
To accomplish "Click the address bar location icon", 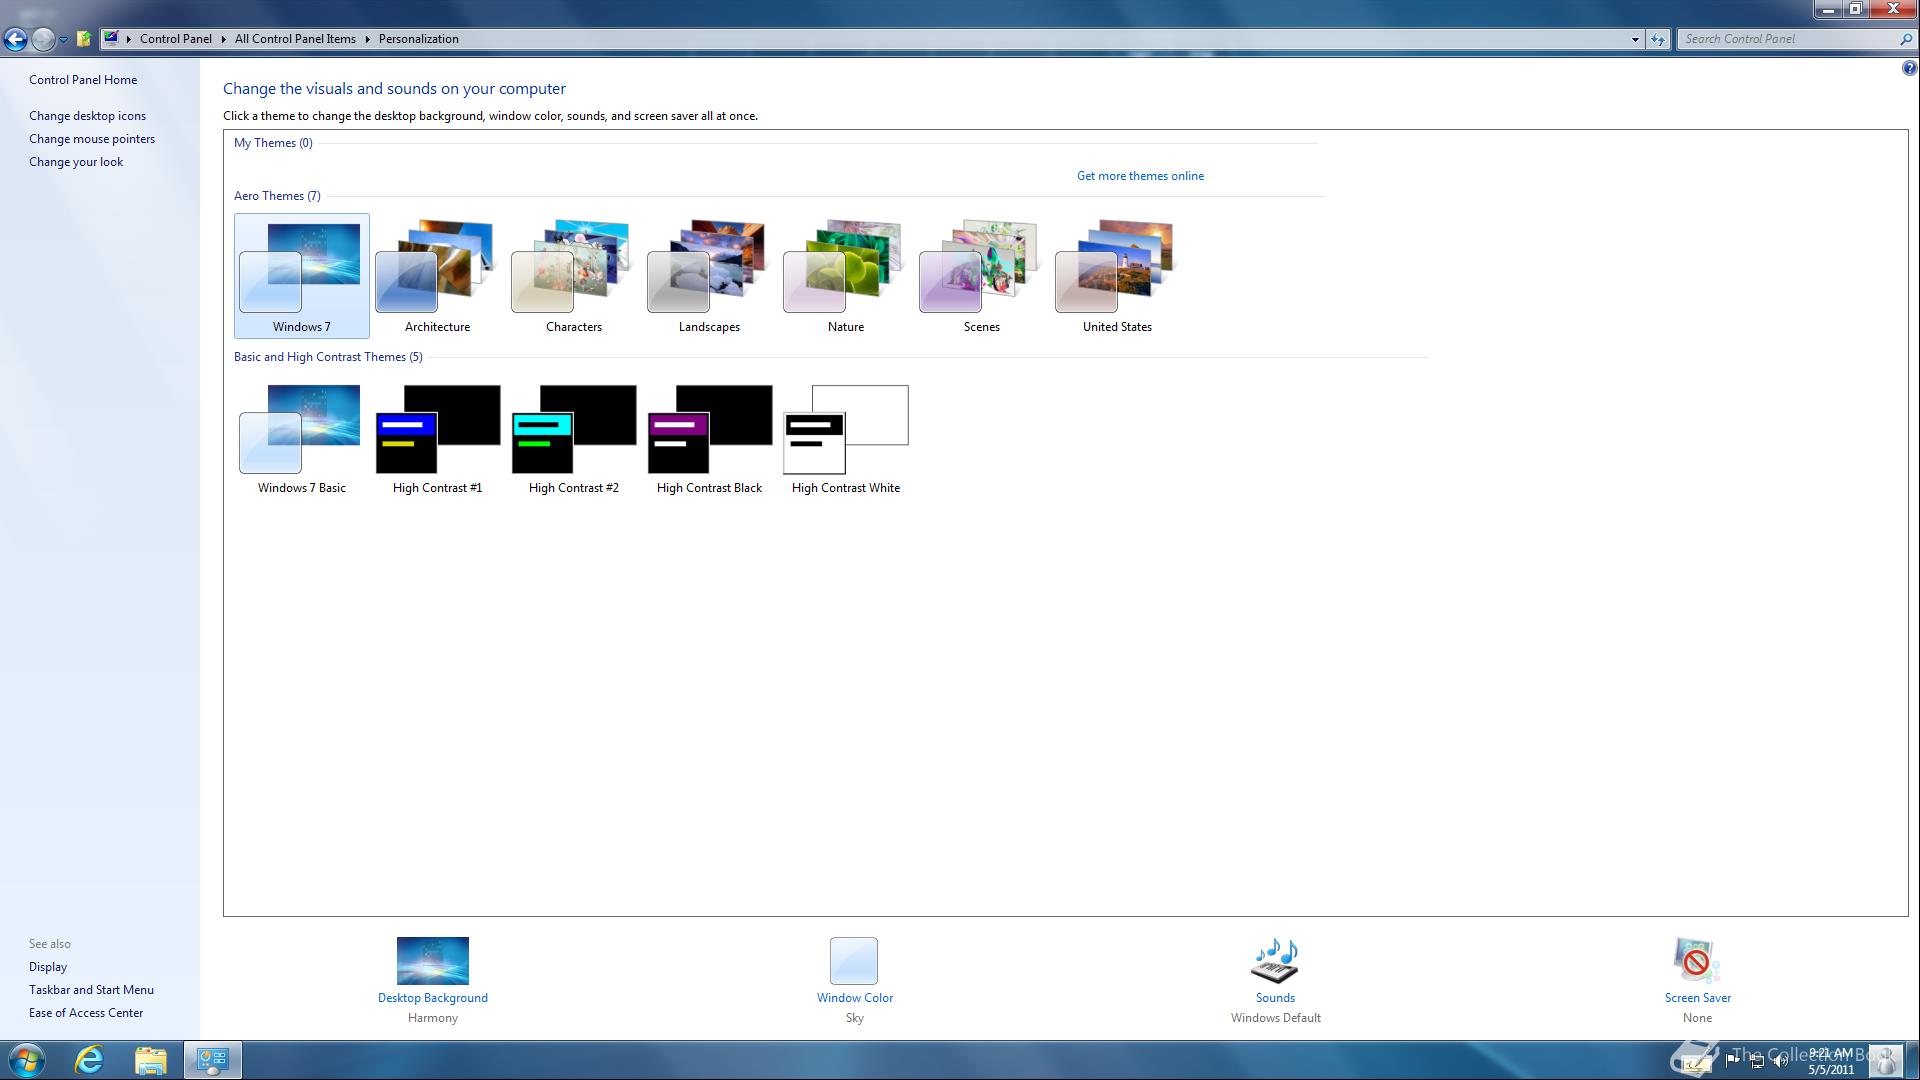I will coord(111,39).
